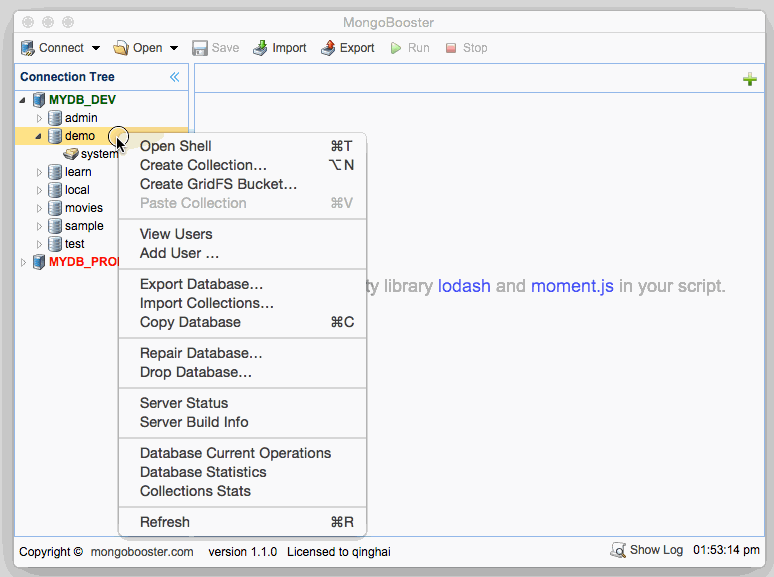The image size is (774, 577).
Task: Select Import Collections... menu entry
Action: [242, 303]
